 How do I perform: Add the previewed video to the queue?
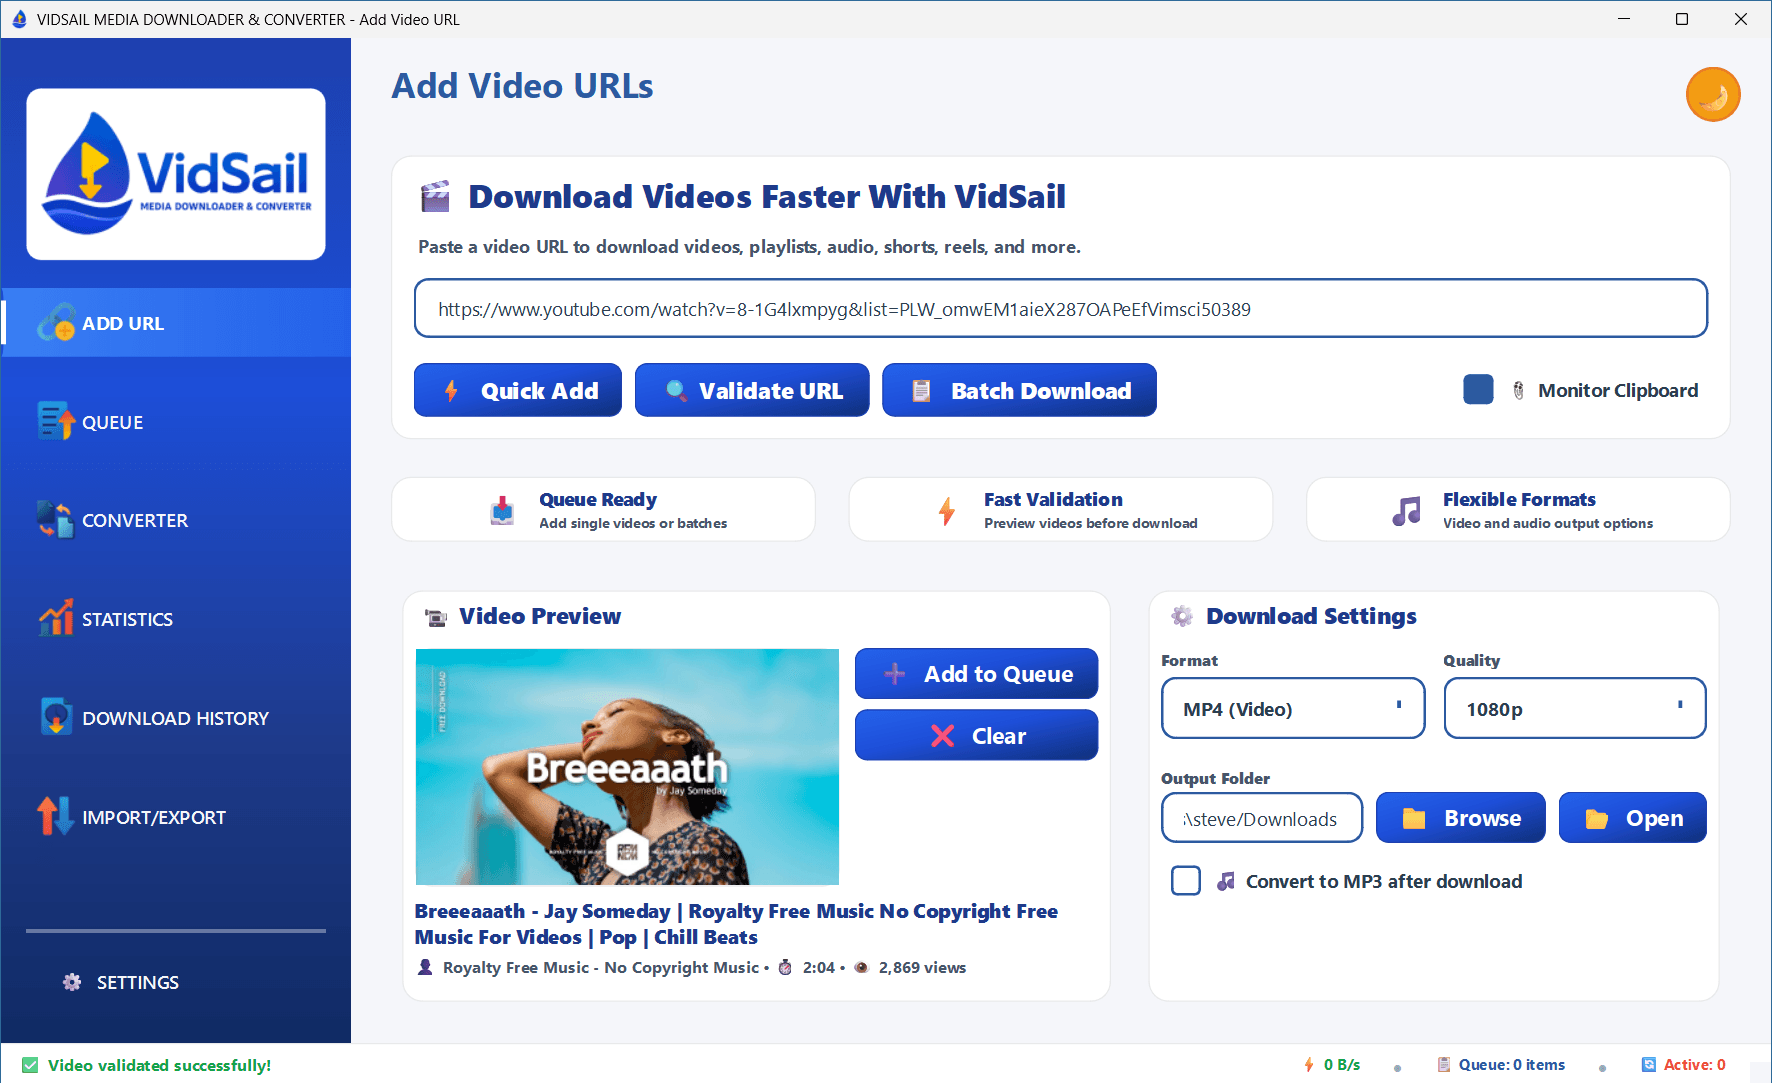click(976, 674)
